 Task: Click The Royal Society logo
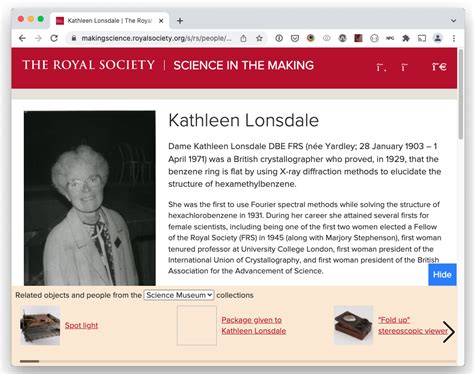point(89,65)
